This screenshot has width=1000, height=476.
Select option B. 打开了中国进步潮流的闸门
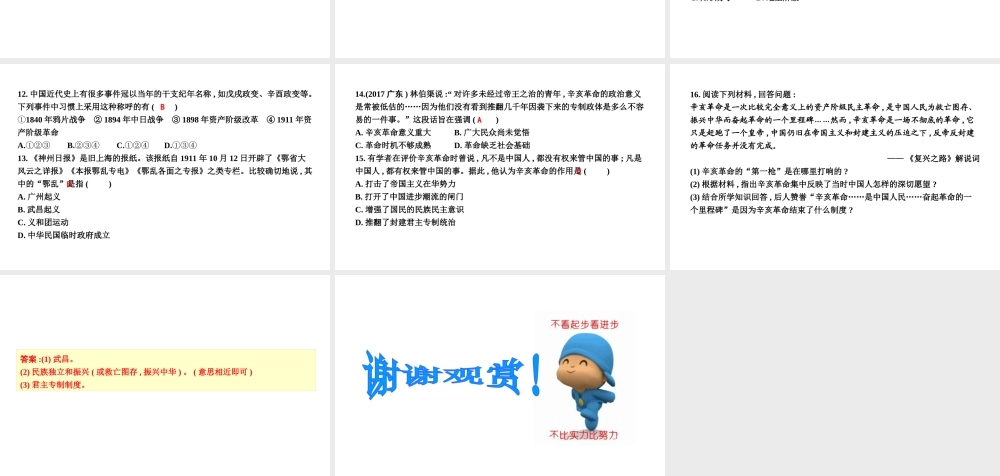(409, 197)
